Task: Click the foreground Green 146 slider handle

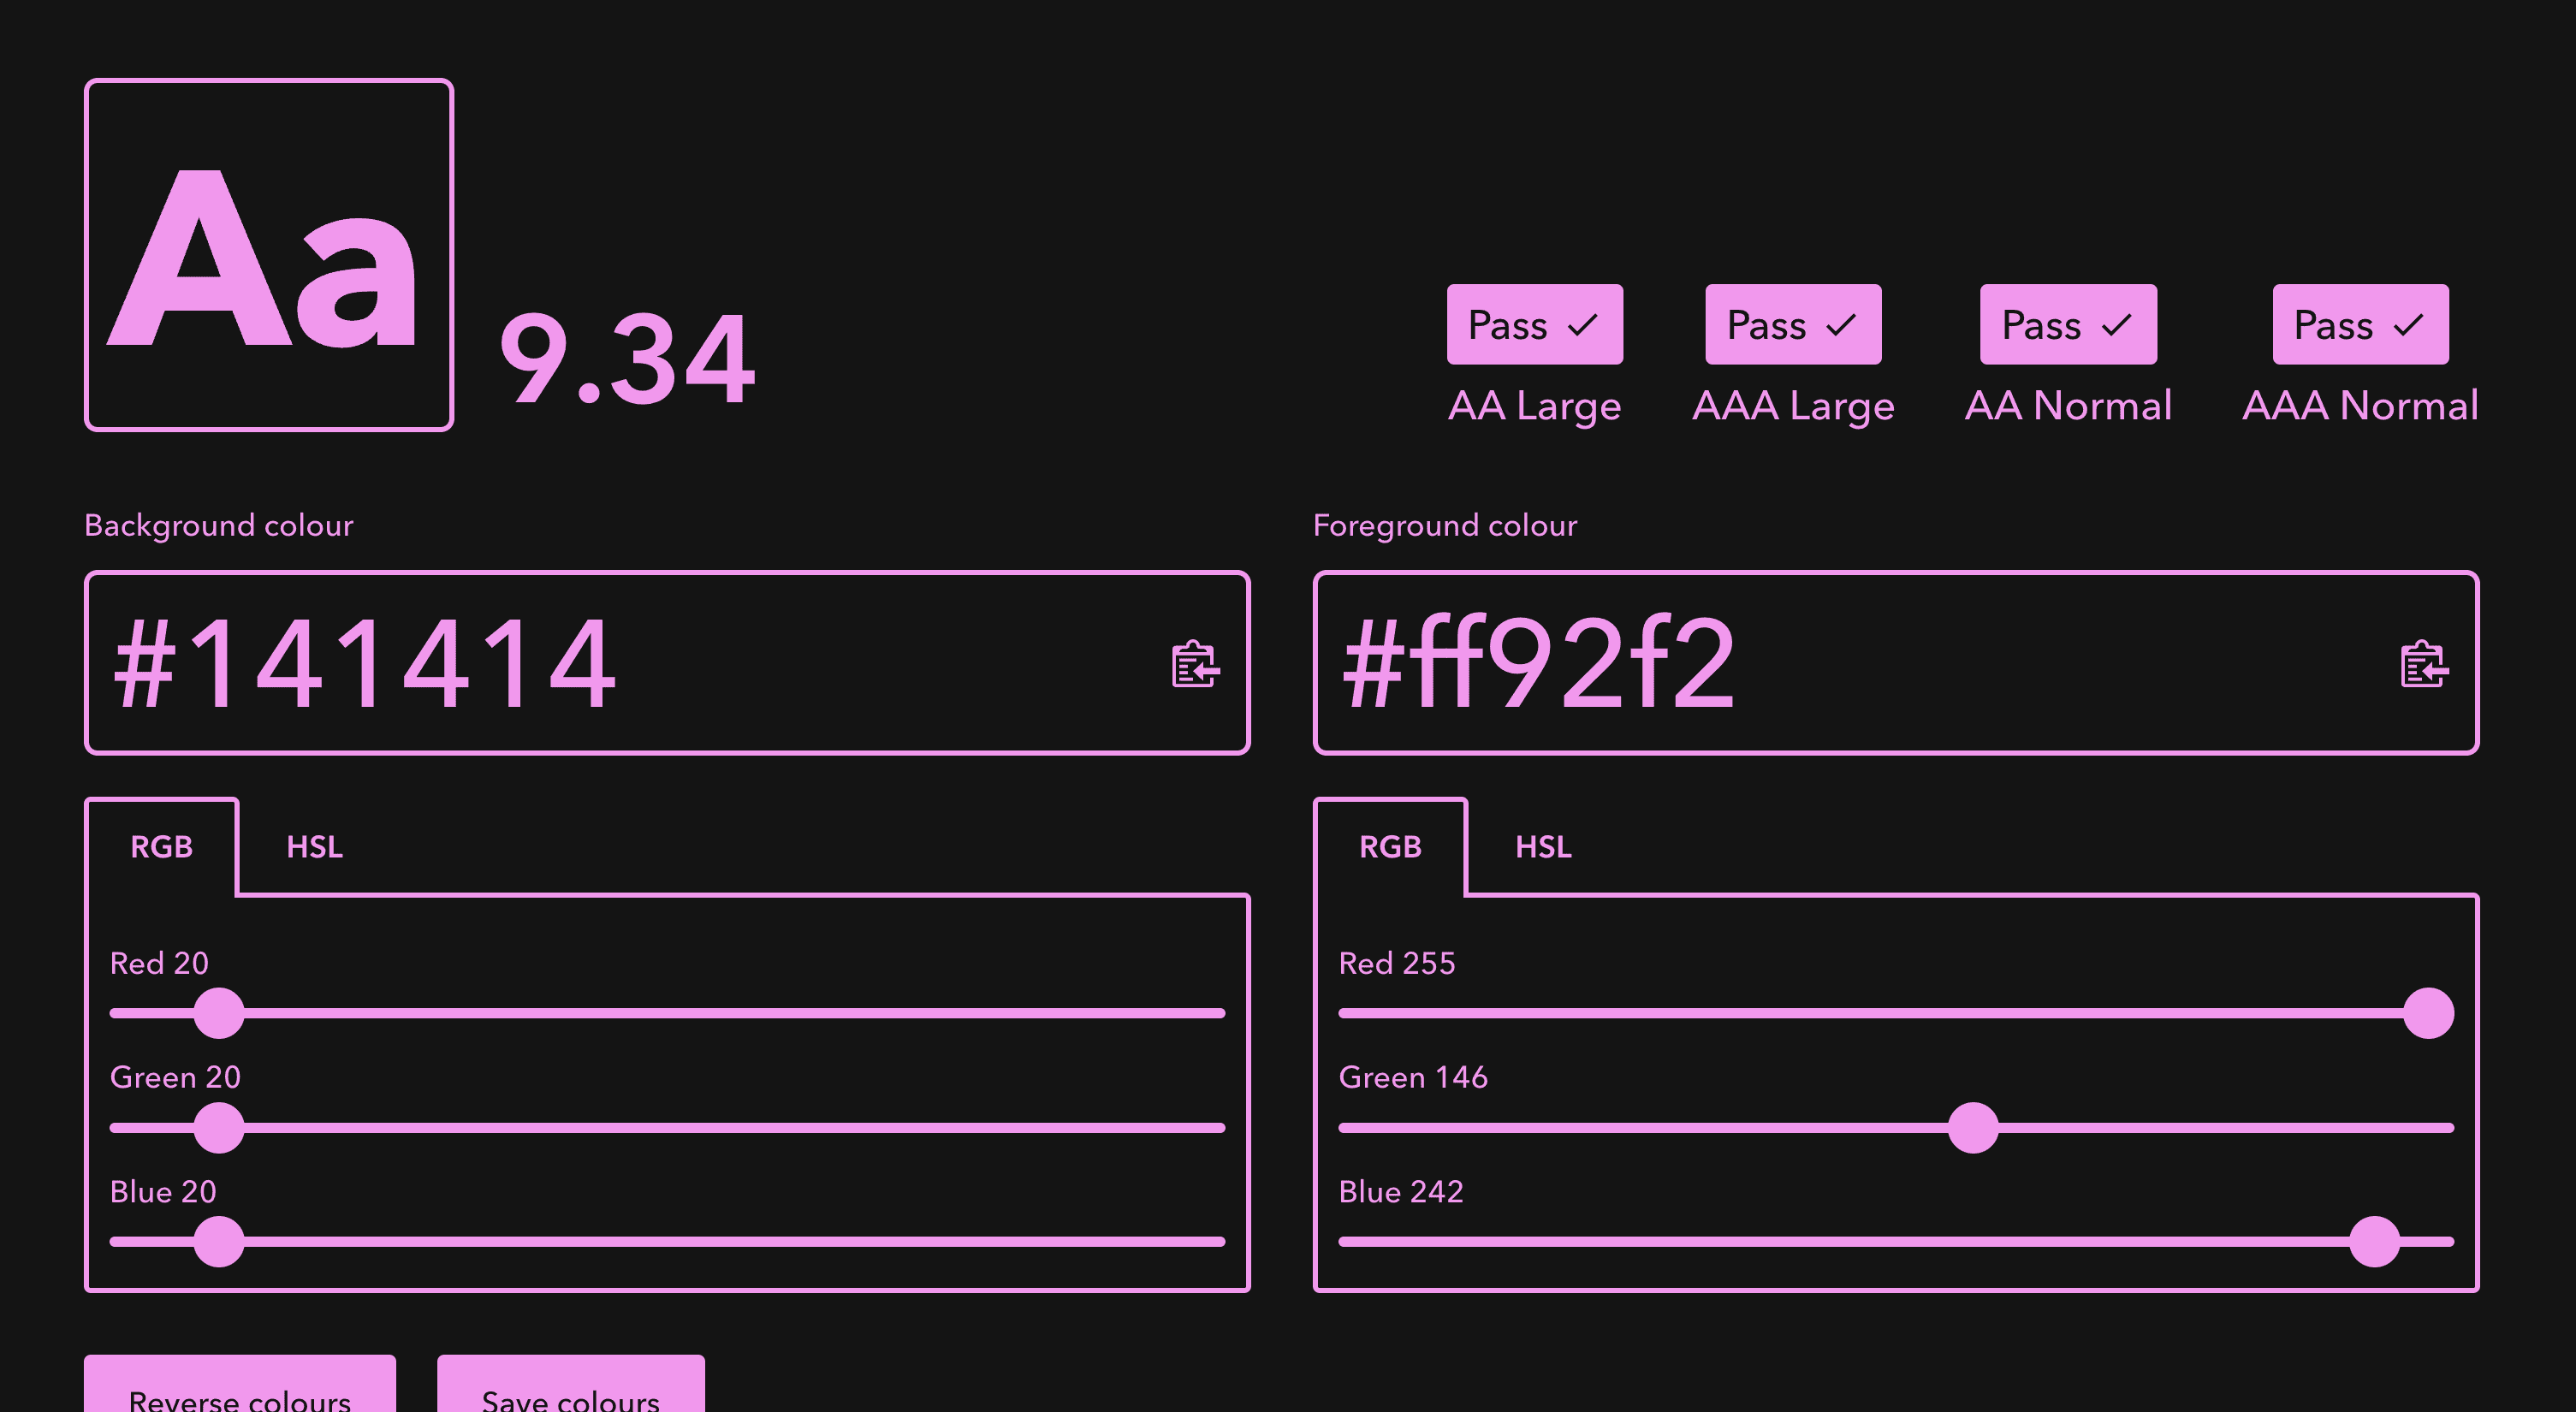Action: (x=1973, y=1127)
